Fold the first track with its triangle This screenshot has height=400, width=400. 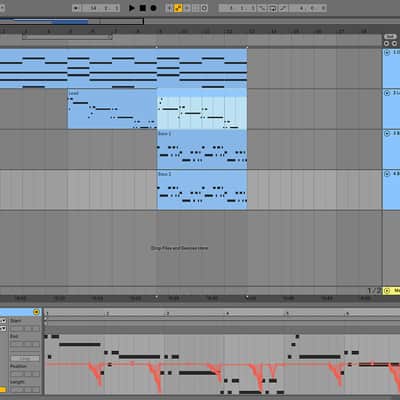387,52
